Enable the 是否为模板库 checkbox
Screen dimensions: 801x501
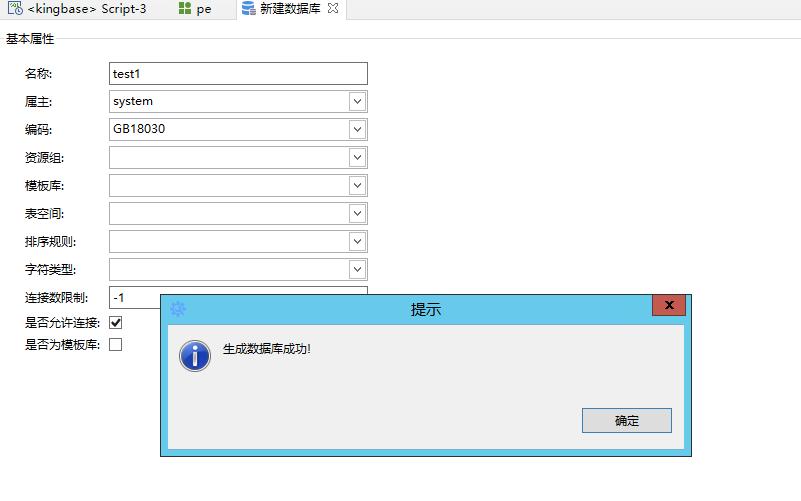[115, 345]
